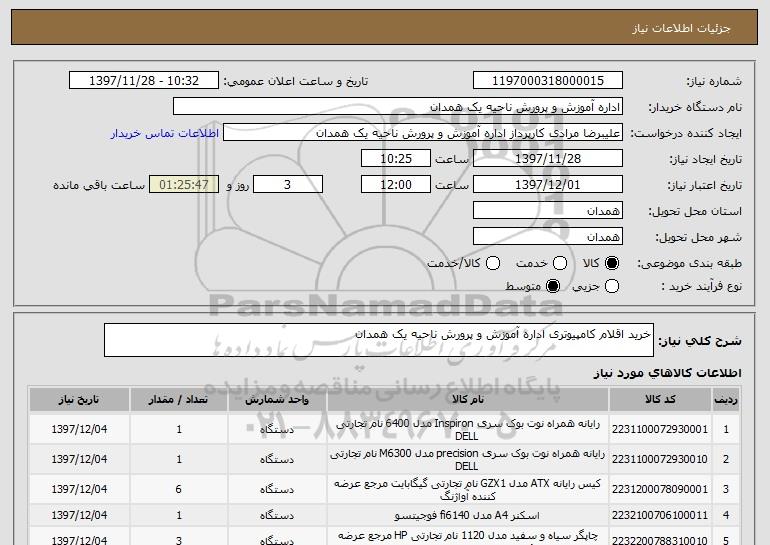The height and width of the screenshot is (545, 770).
Task: Choose the متوسط purchase type option
Action: [x=552, y=286]
